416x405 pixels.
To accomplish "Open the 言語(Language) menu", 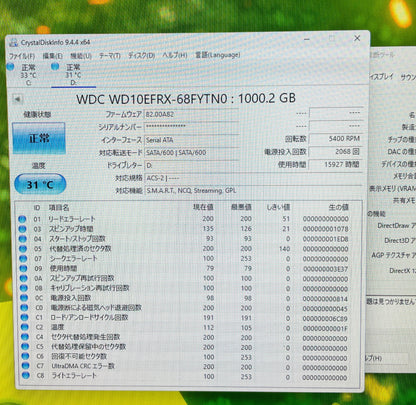I will (x=217, y=55).
